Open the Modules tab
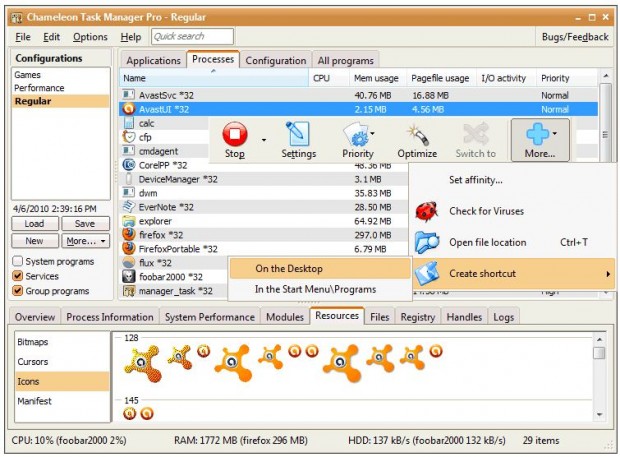Screen dimensions: 620x457 click(x=285, y=317)
